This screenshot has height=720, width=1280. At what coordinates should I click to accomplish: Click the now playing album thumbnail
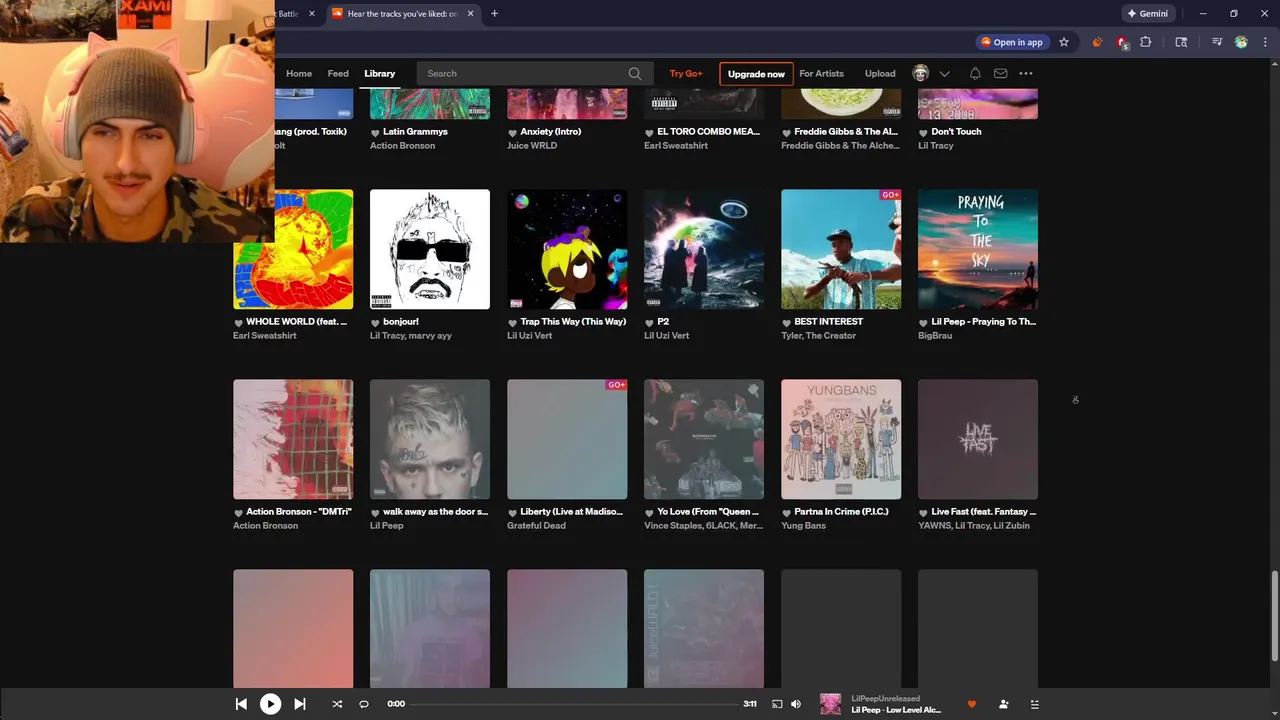tap(831, 704)
